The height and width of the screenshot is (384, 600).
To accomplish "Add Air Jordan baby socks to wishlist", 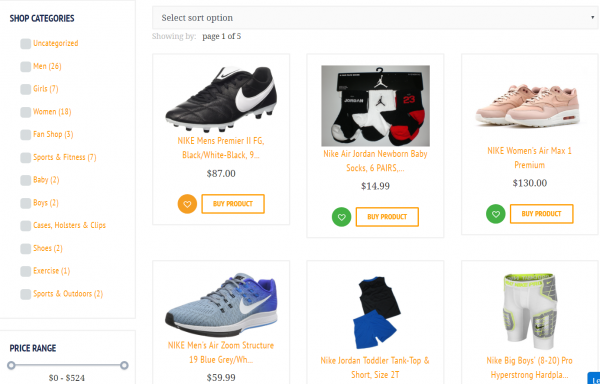I will click(x=341, y=217).
